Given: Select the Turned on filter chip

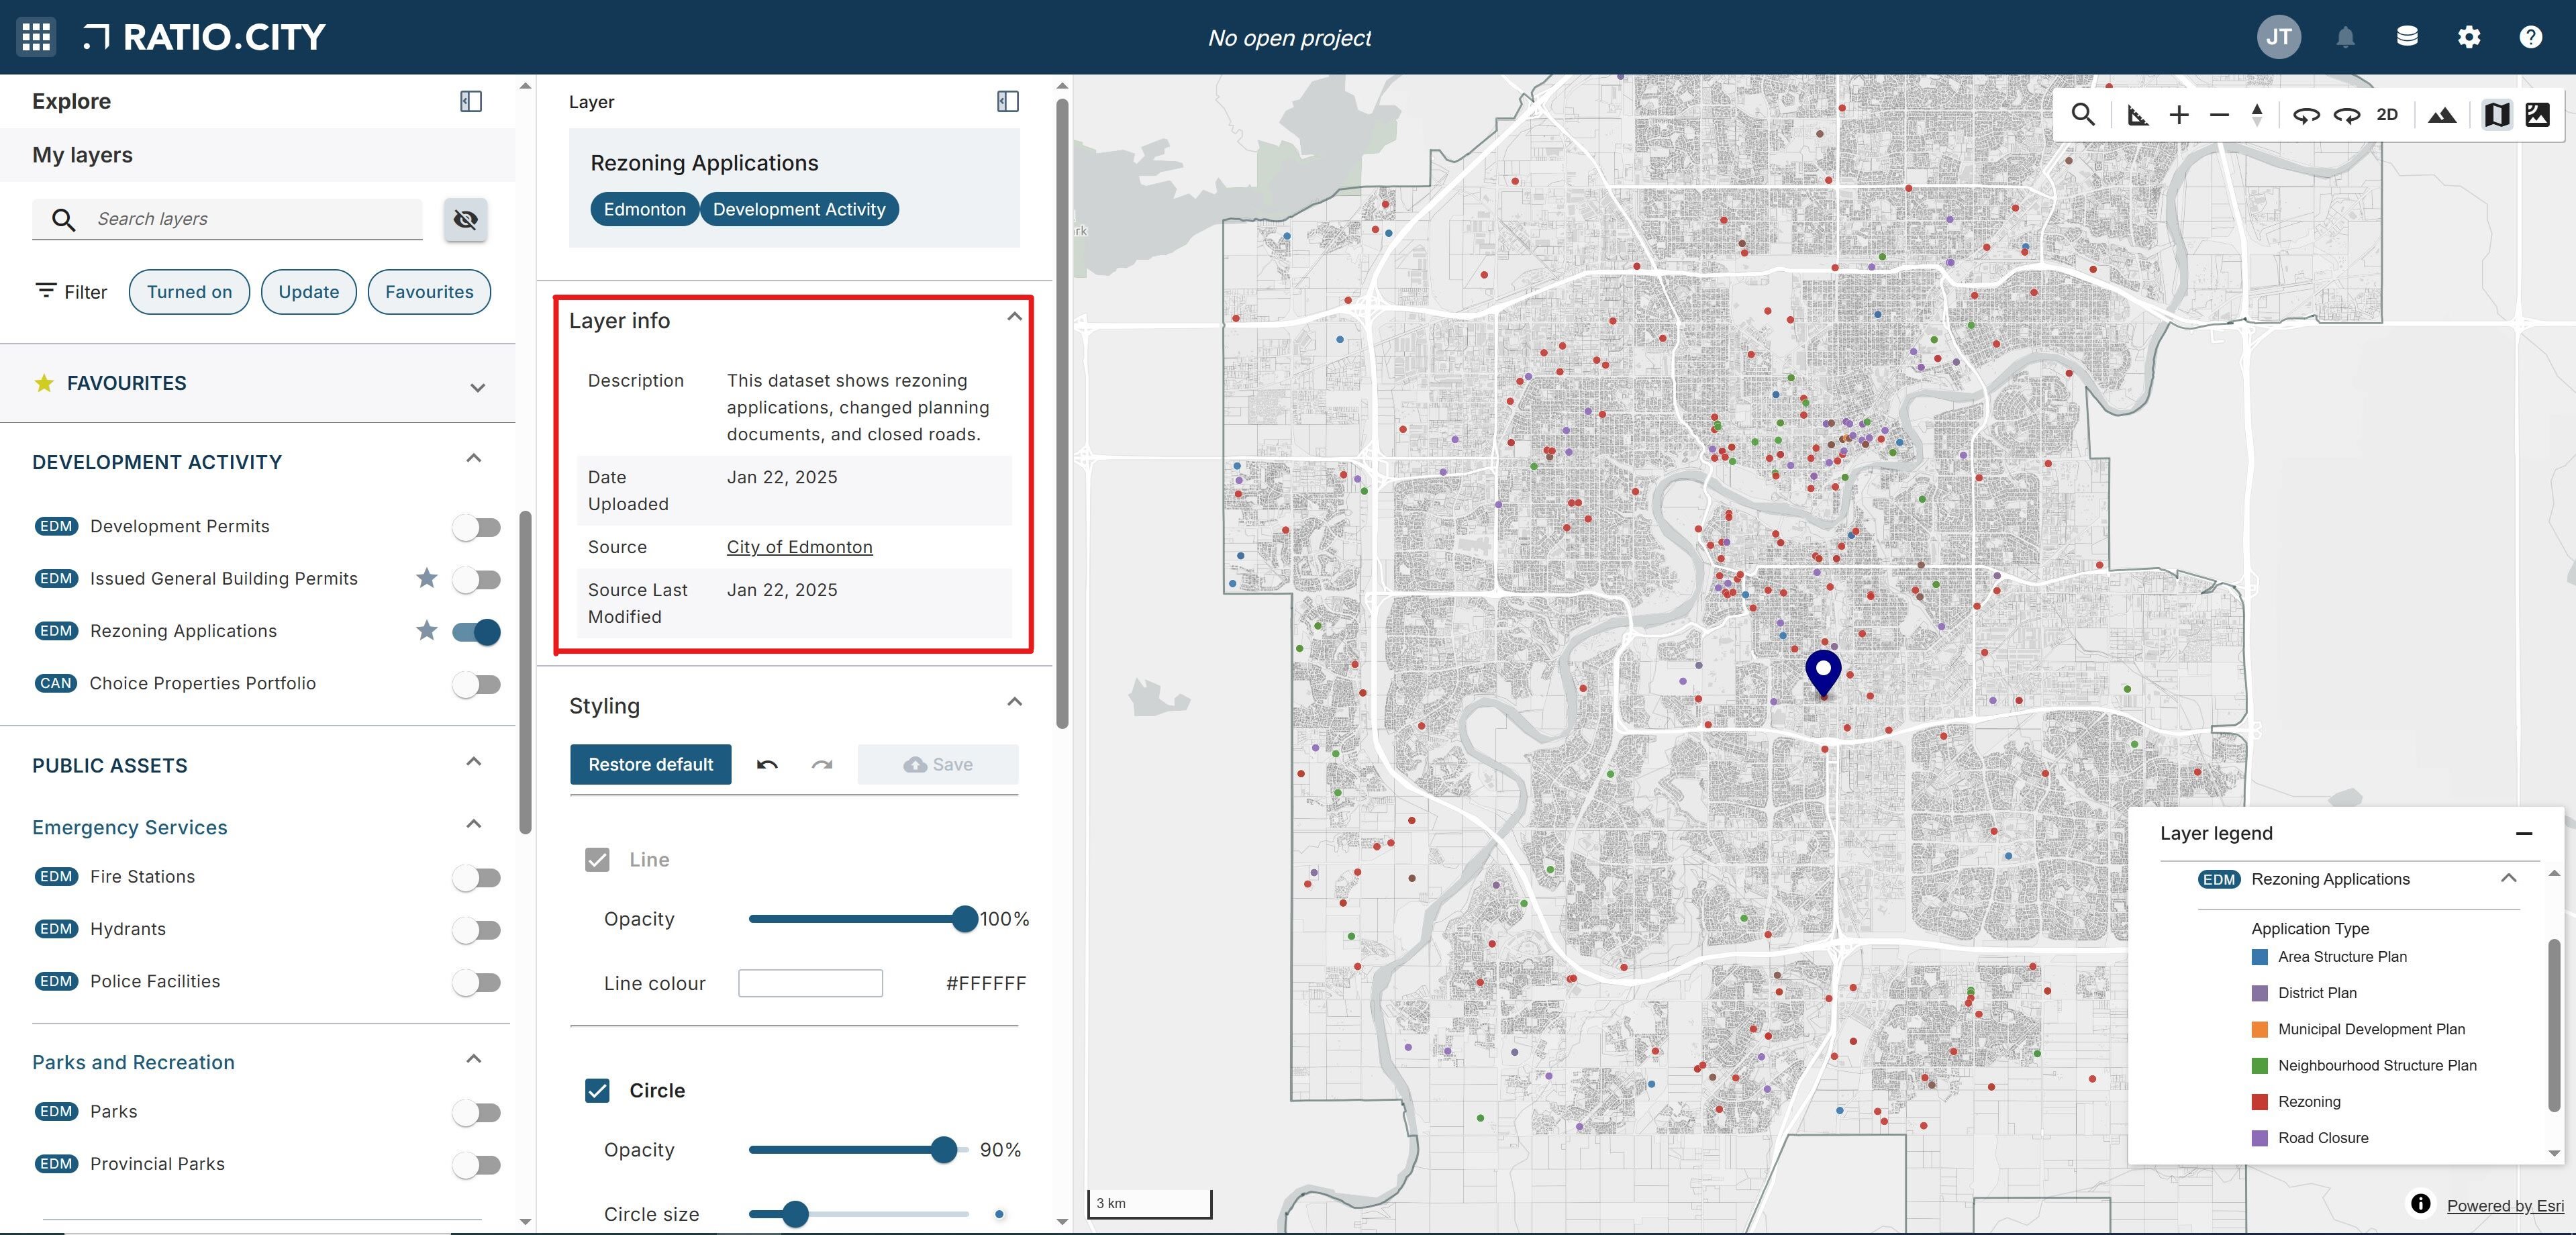Looking at the screenshot, I should pos(189,292).
